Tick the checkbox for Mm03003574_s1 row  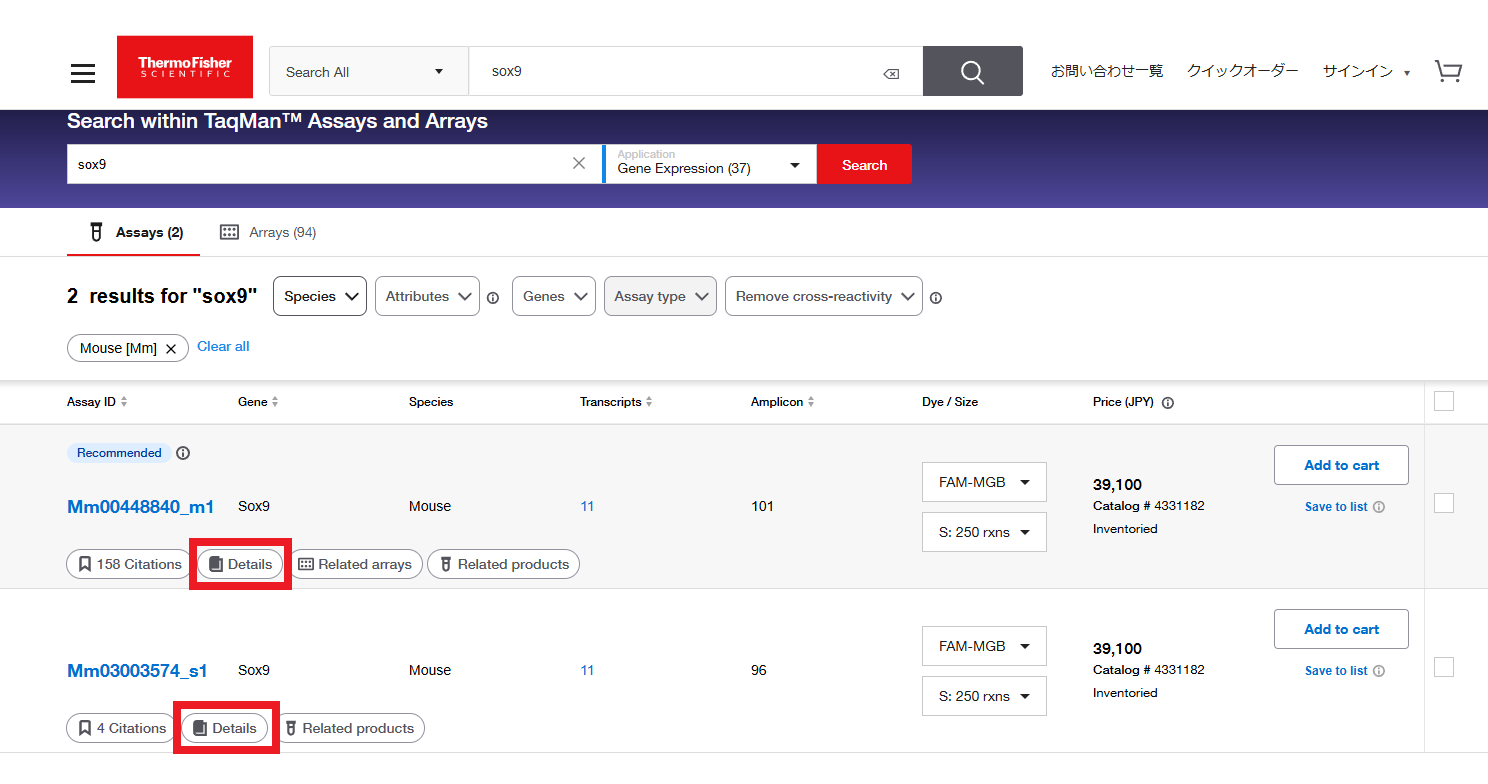(1443, 667)
